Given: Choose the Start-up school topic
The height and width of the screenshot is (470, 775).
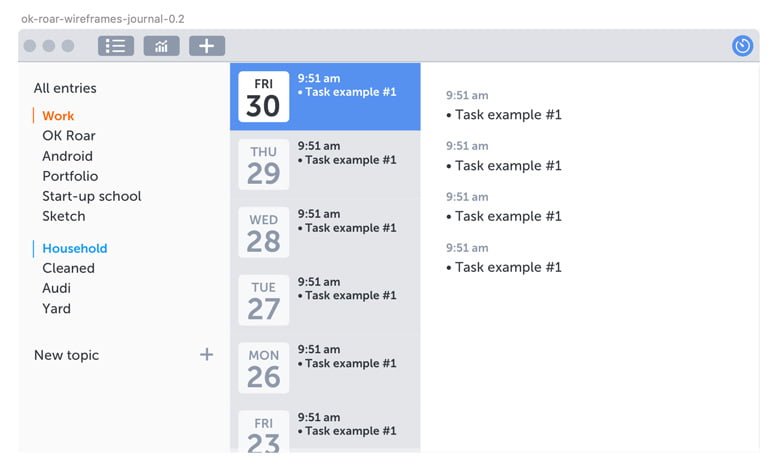Looking at the screenshot, I should coord(92,196).
